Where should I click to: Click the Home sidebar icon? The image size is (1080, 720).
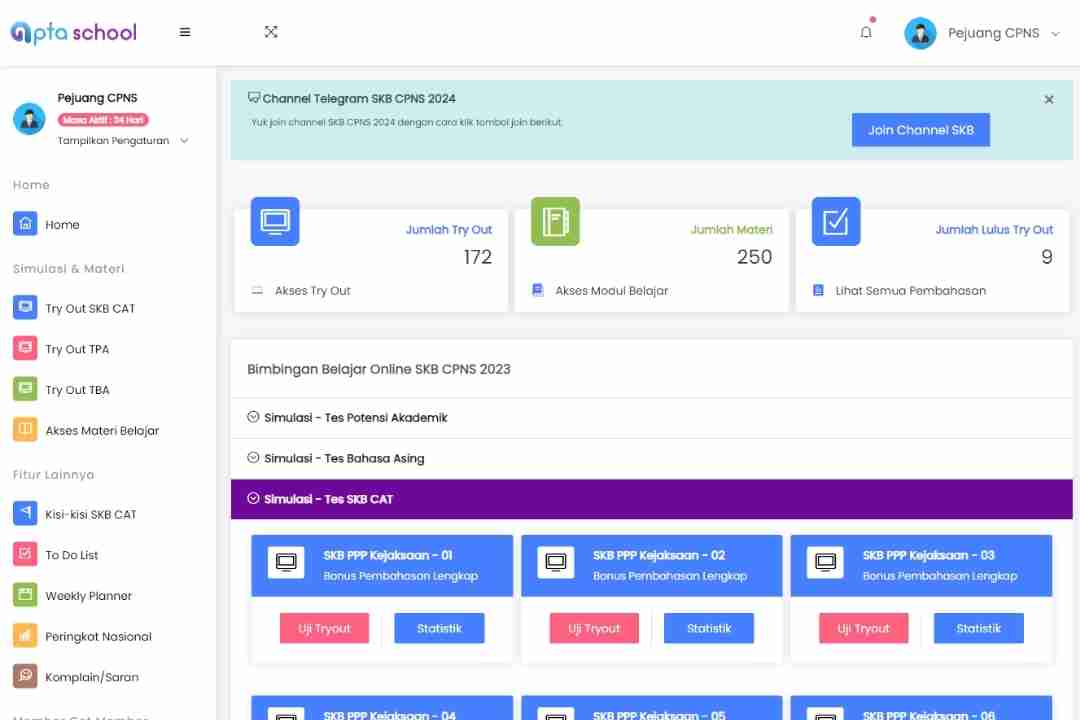pyautogui.click(x=25, y=224)
